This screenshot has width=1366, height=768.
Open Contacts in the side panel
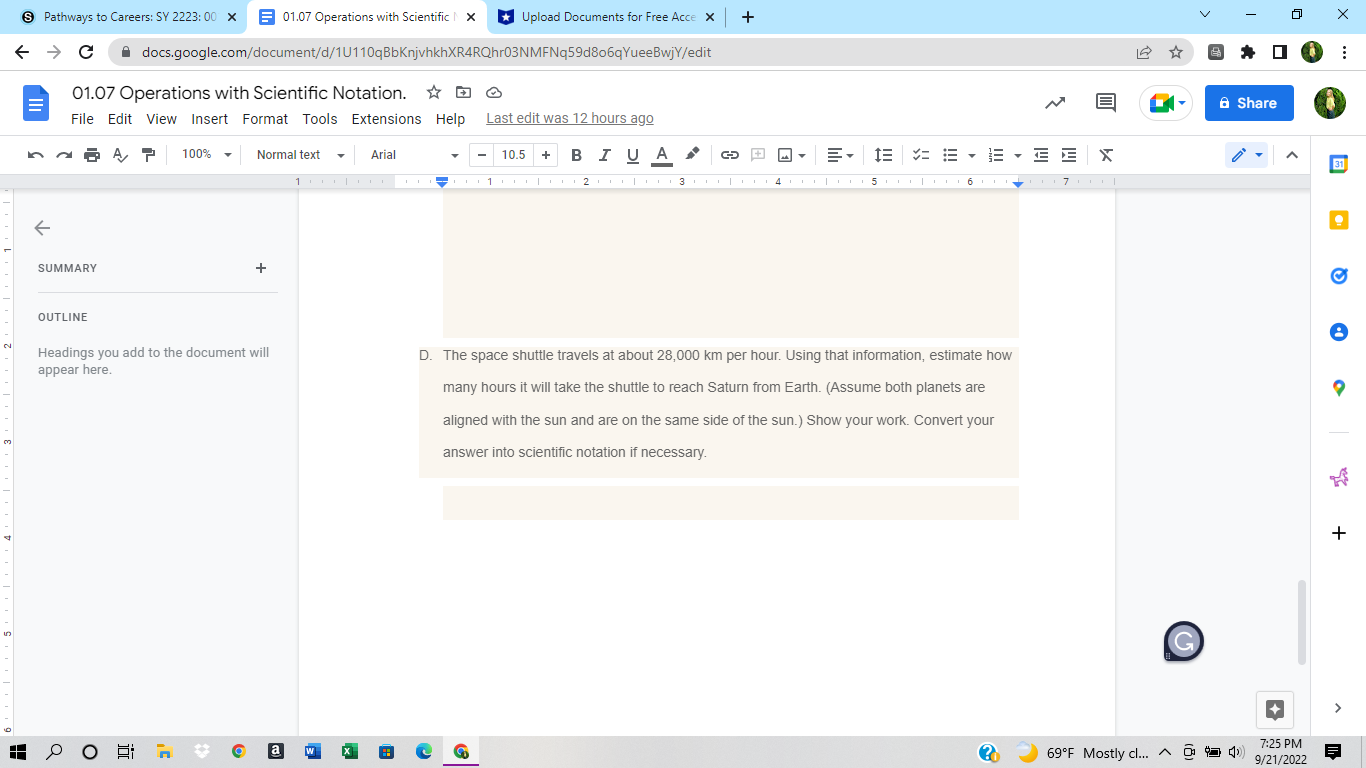coord(1339,332)
